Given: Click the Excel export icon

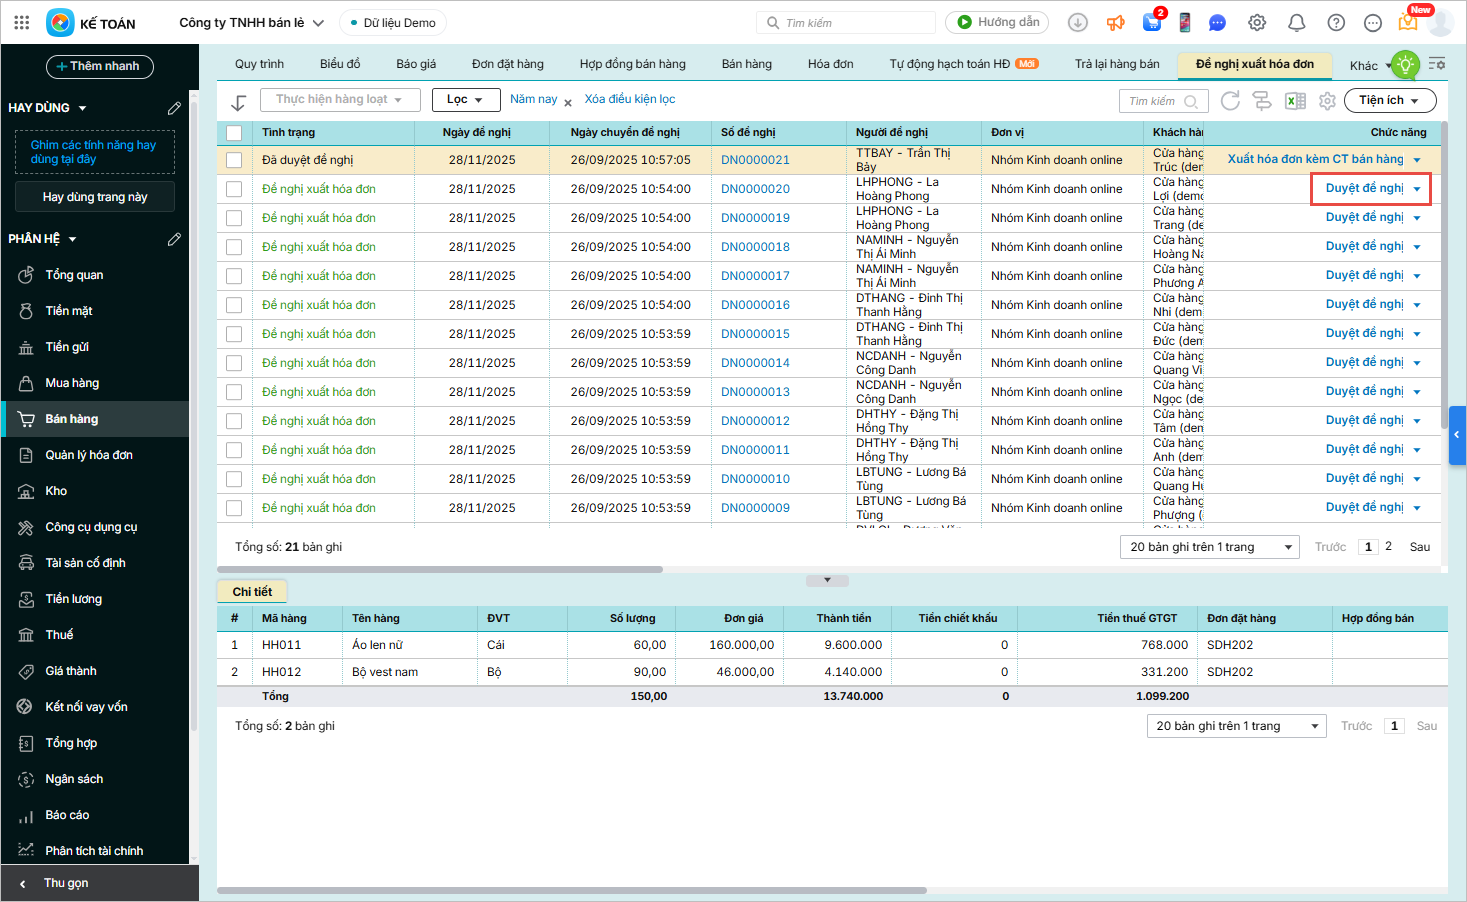Looking at the screenshot, I should point(1295,101).
